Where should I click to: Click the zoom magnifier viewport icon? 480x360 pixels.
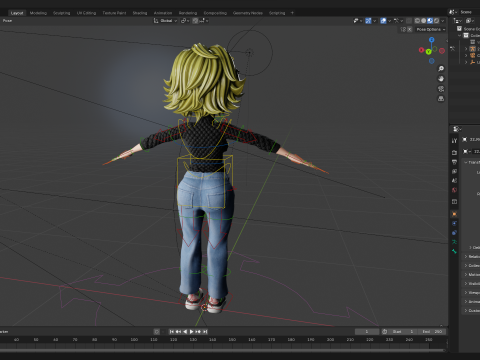click(441, 69)
